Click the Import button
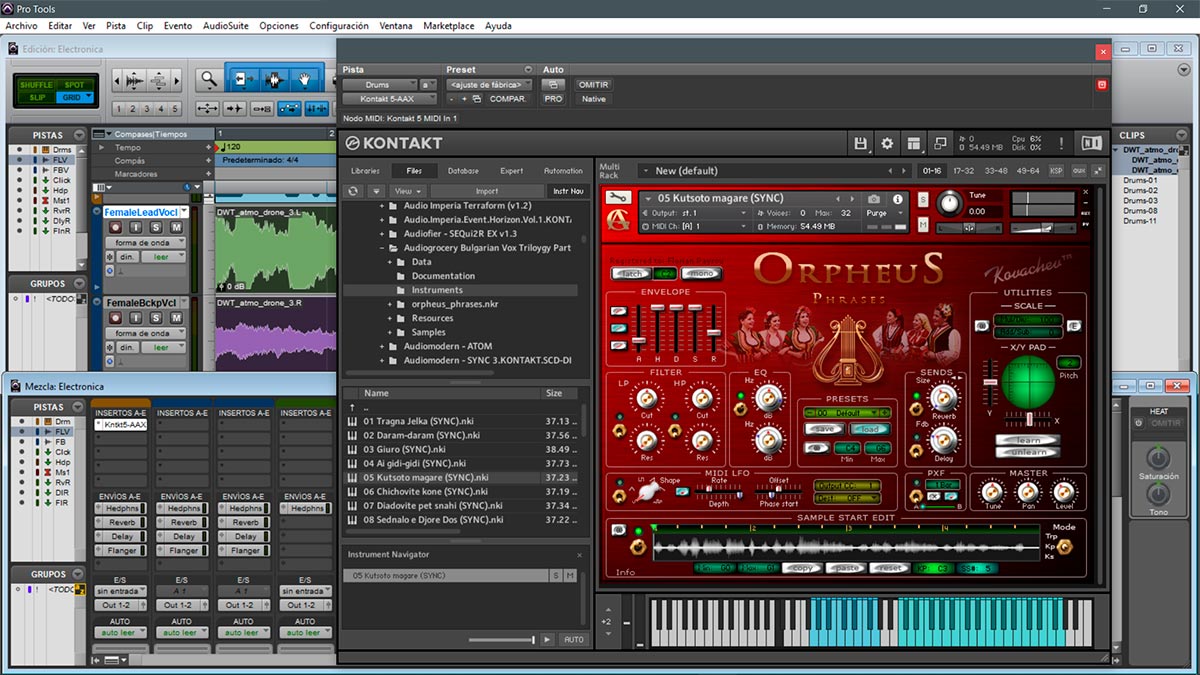The image size is (1200, 675). (487, 191)
